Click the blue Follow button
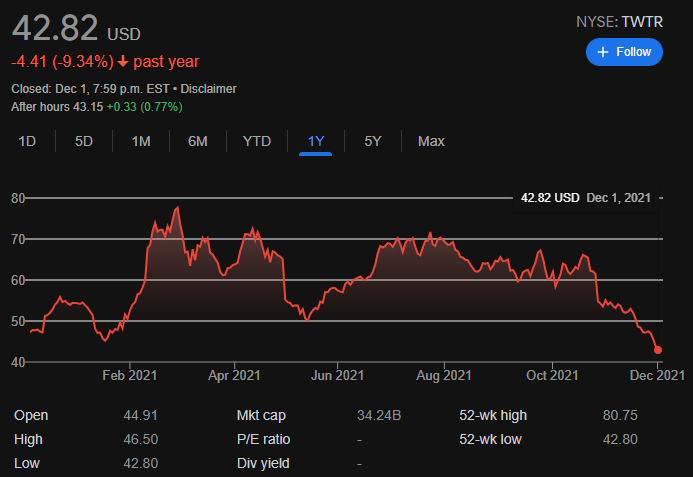The width and height of the screenshot is (693, 477). [x=624, y=52]
